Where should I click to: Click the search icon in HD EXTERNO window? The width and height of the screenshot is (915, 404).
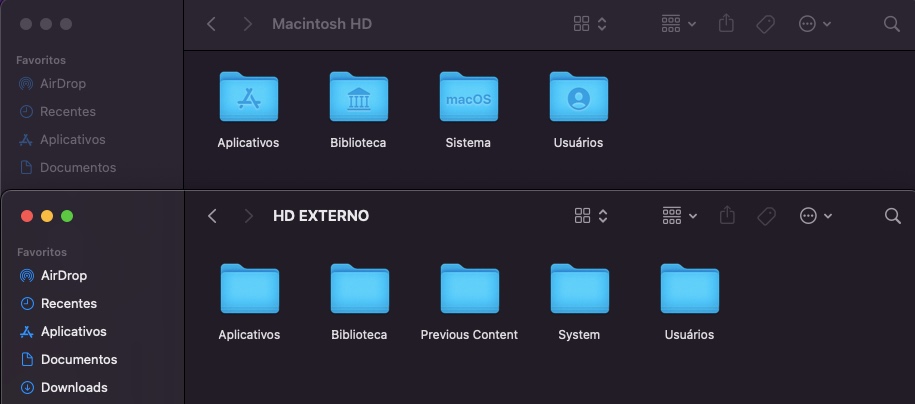(893, 216)
